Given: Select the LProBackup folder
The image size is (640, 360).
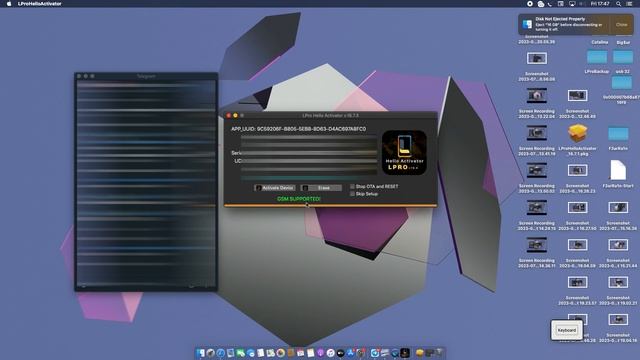Looking at the screenshot, I should tap(597, 57).
